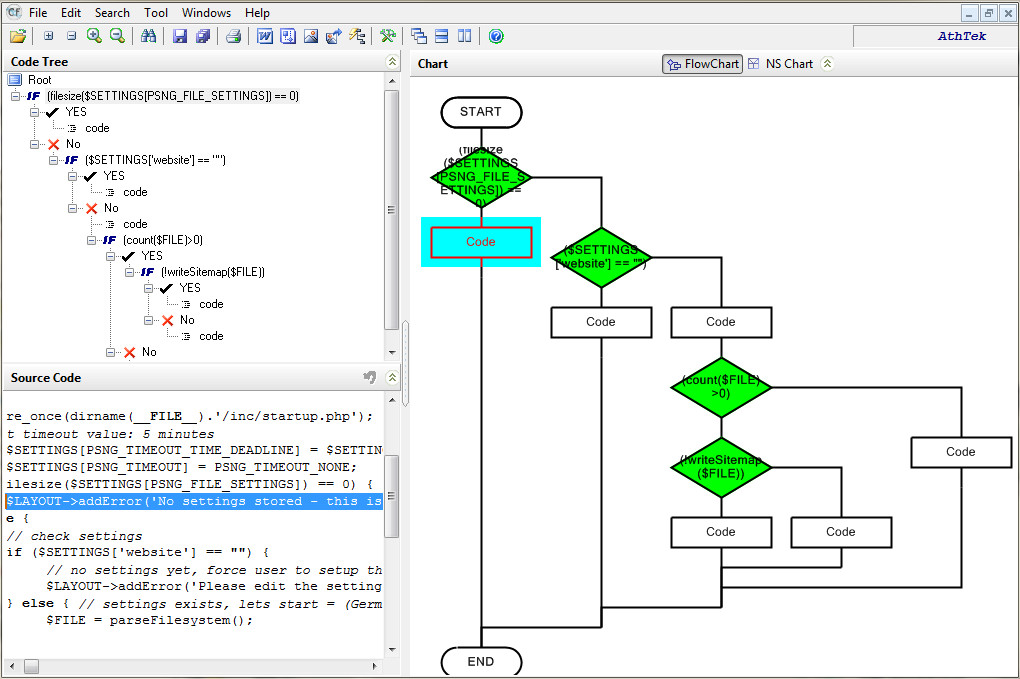Export the chart to Visio
The width and height of the screenshot is (1020, 679).
[288, 35]
